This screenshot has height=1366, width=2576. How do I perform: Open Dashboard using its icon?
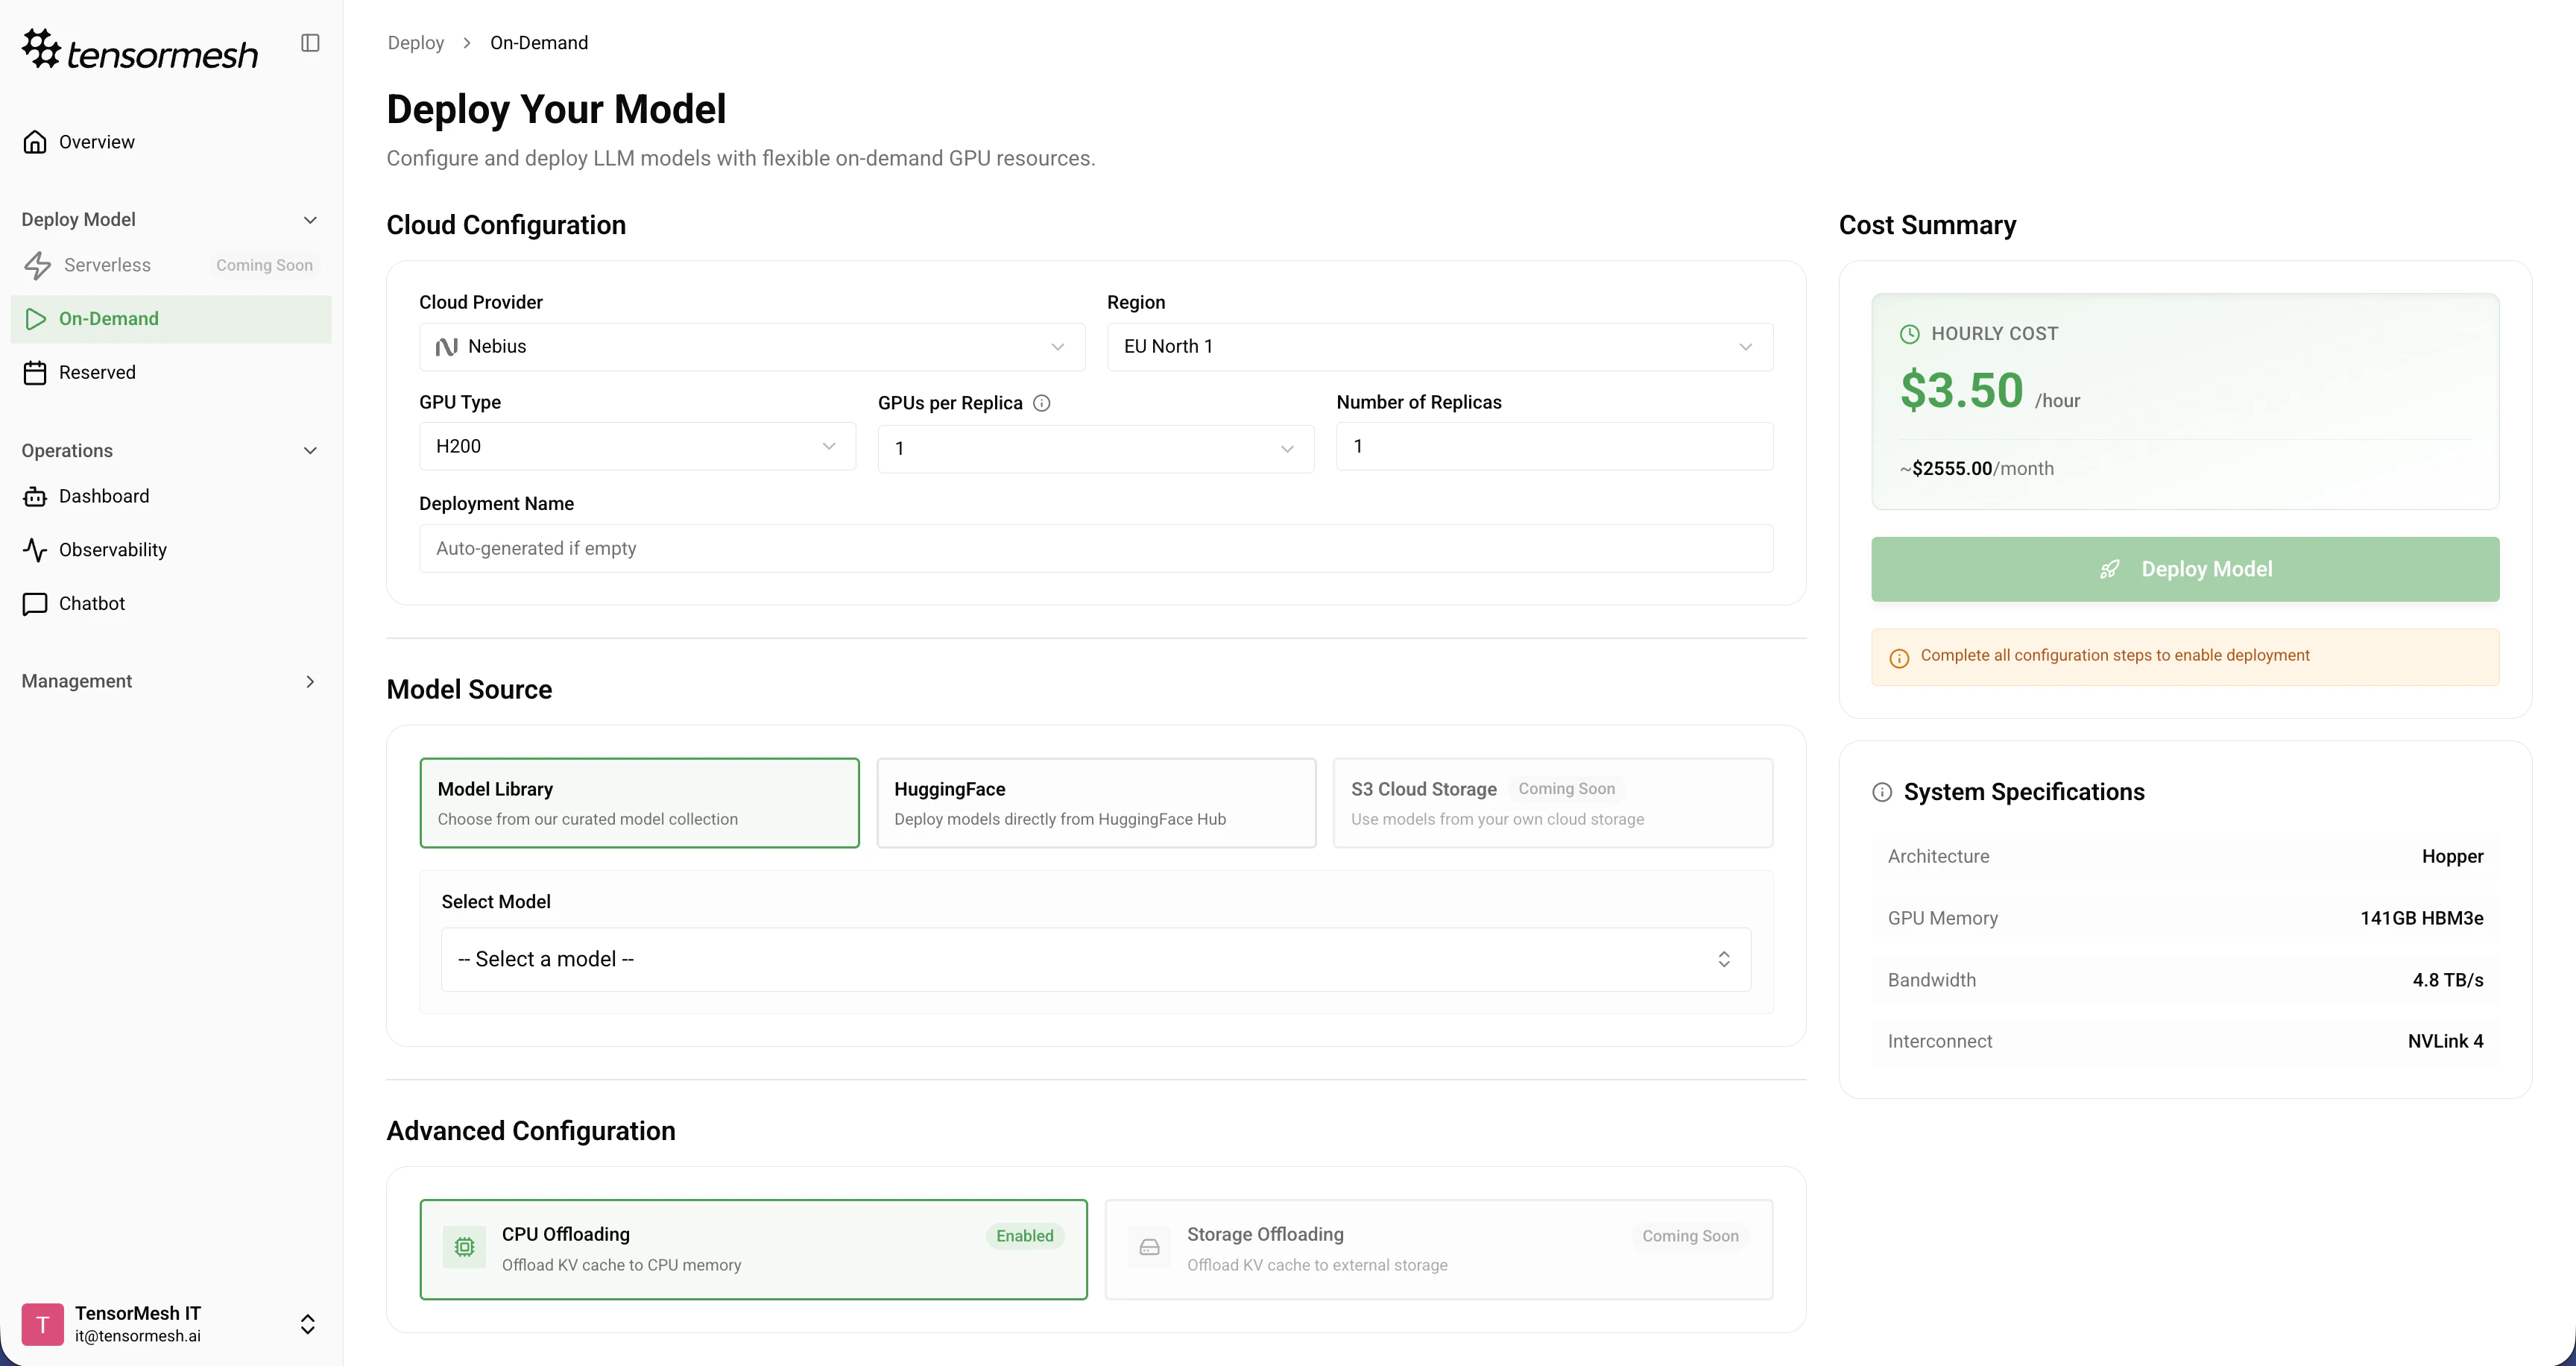pos(35,496)
